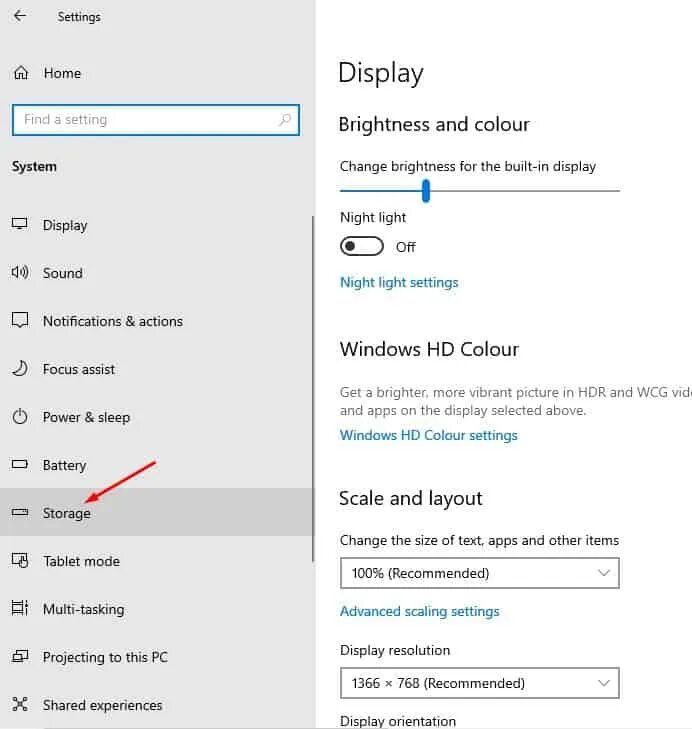Open the Sound settings page

click(x=156, y=273)
